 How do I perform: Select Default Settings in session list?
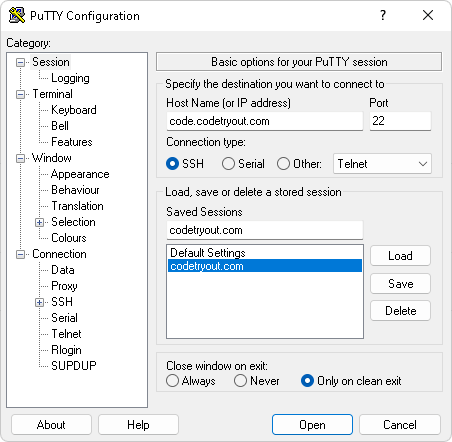[x=265, y=253]
